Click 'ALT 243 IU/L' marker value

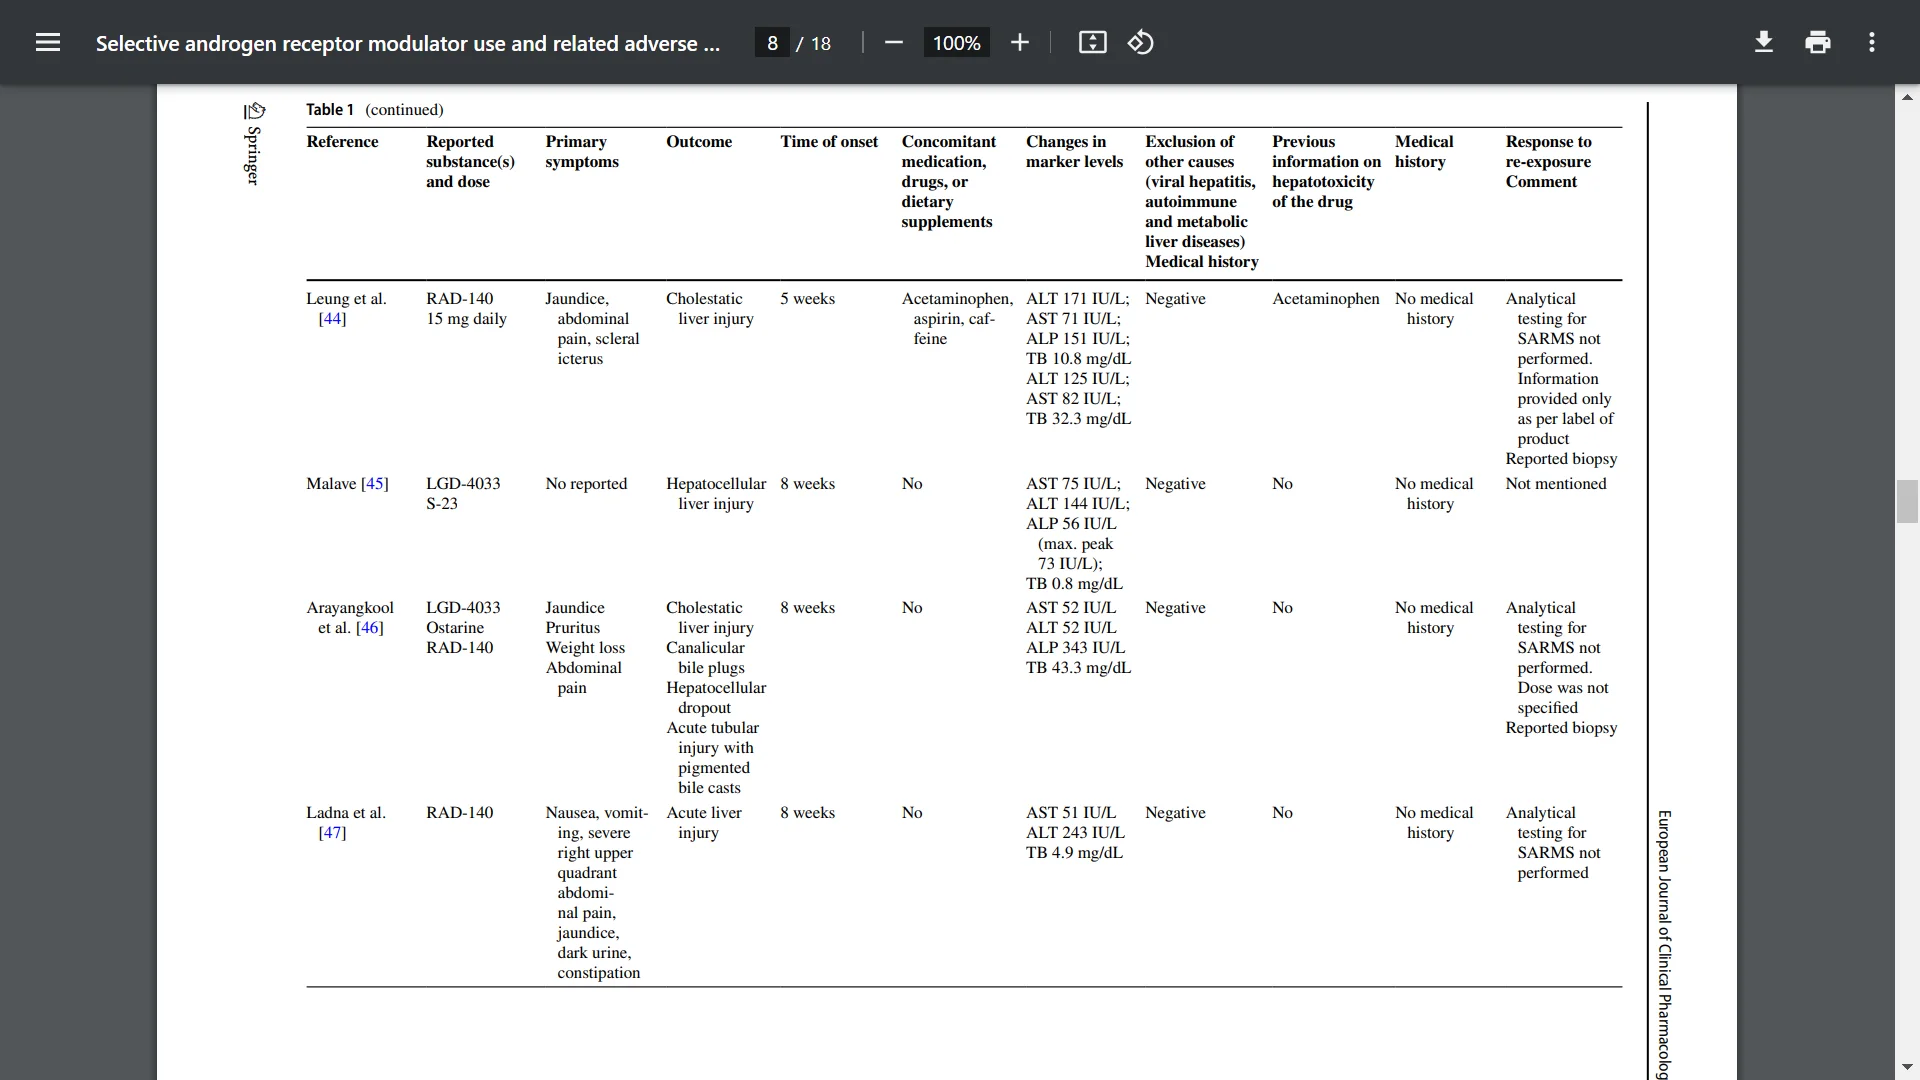[x=1075, y=833]
